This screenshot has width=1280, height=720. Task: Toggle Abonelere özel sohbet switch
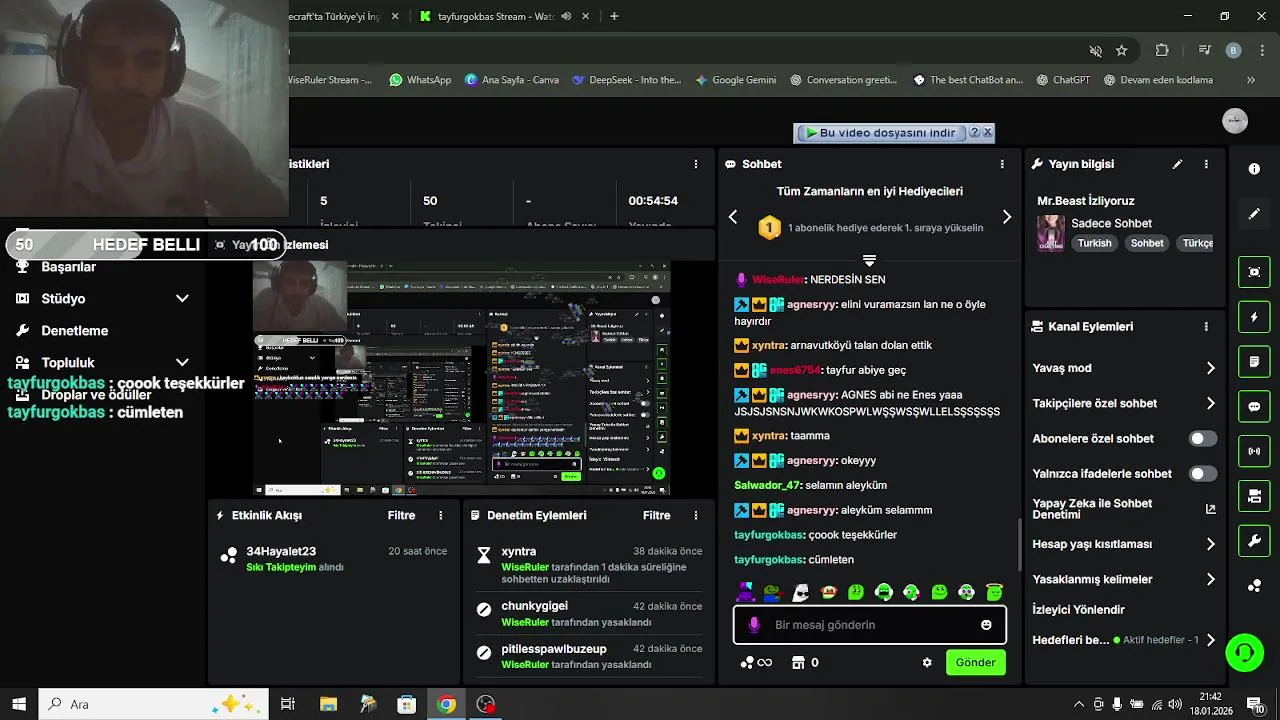click(x=1203, y=439)
